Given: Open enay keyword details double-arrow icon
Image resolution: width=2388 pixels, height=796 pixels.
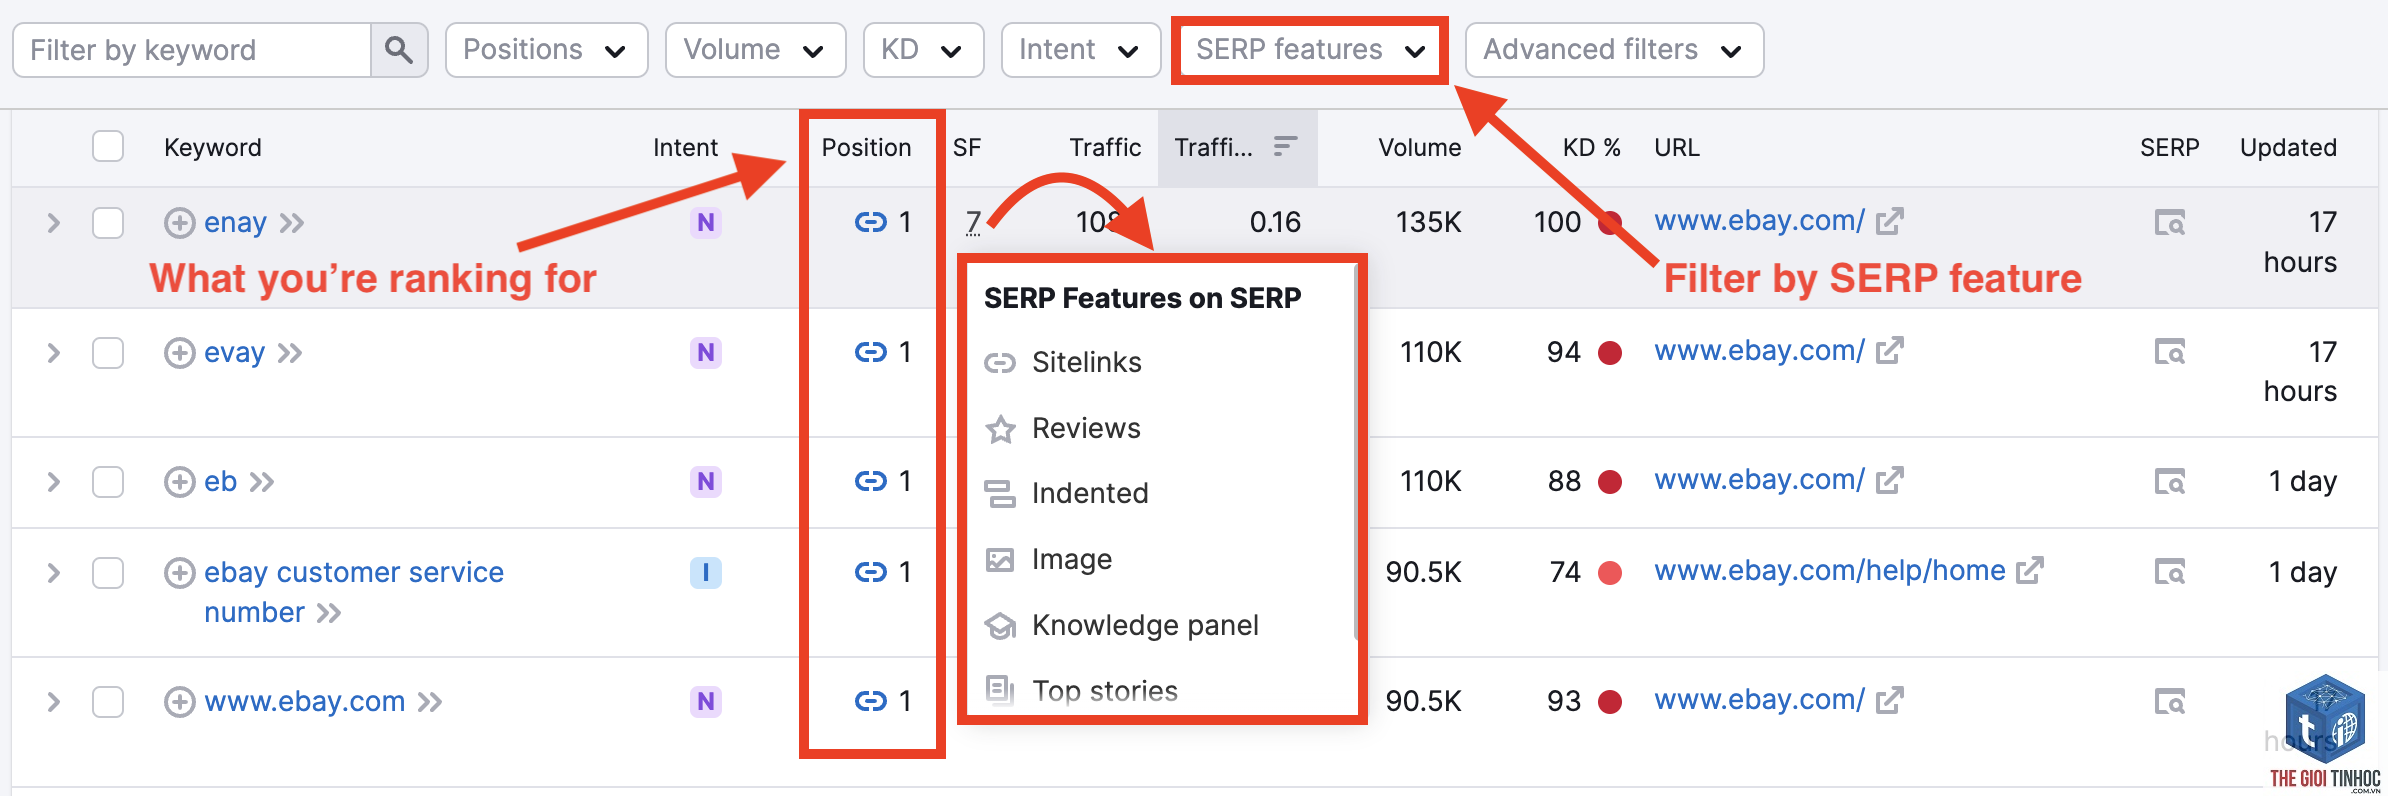Looking at the screenshot, I should [x=292, y=223].
